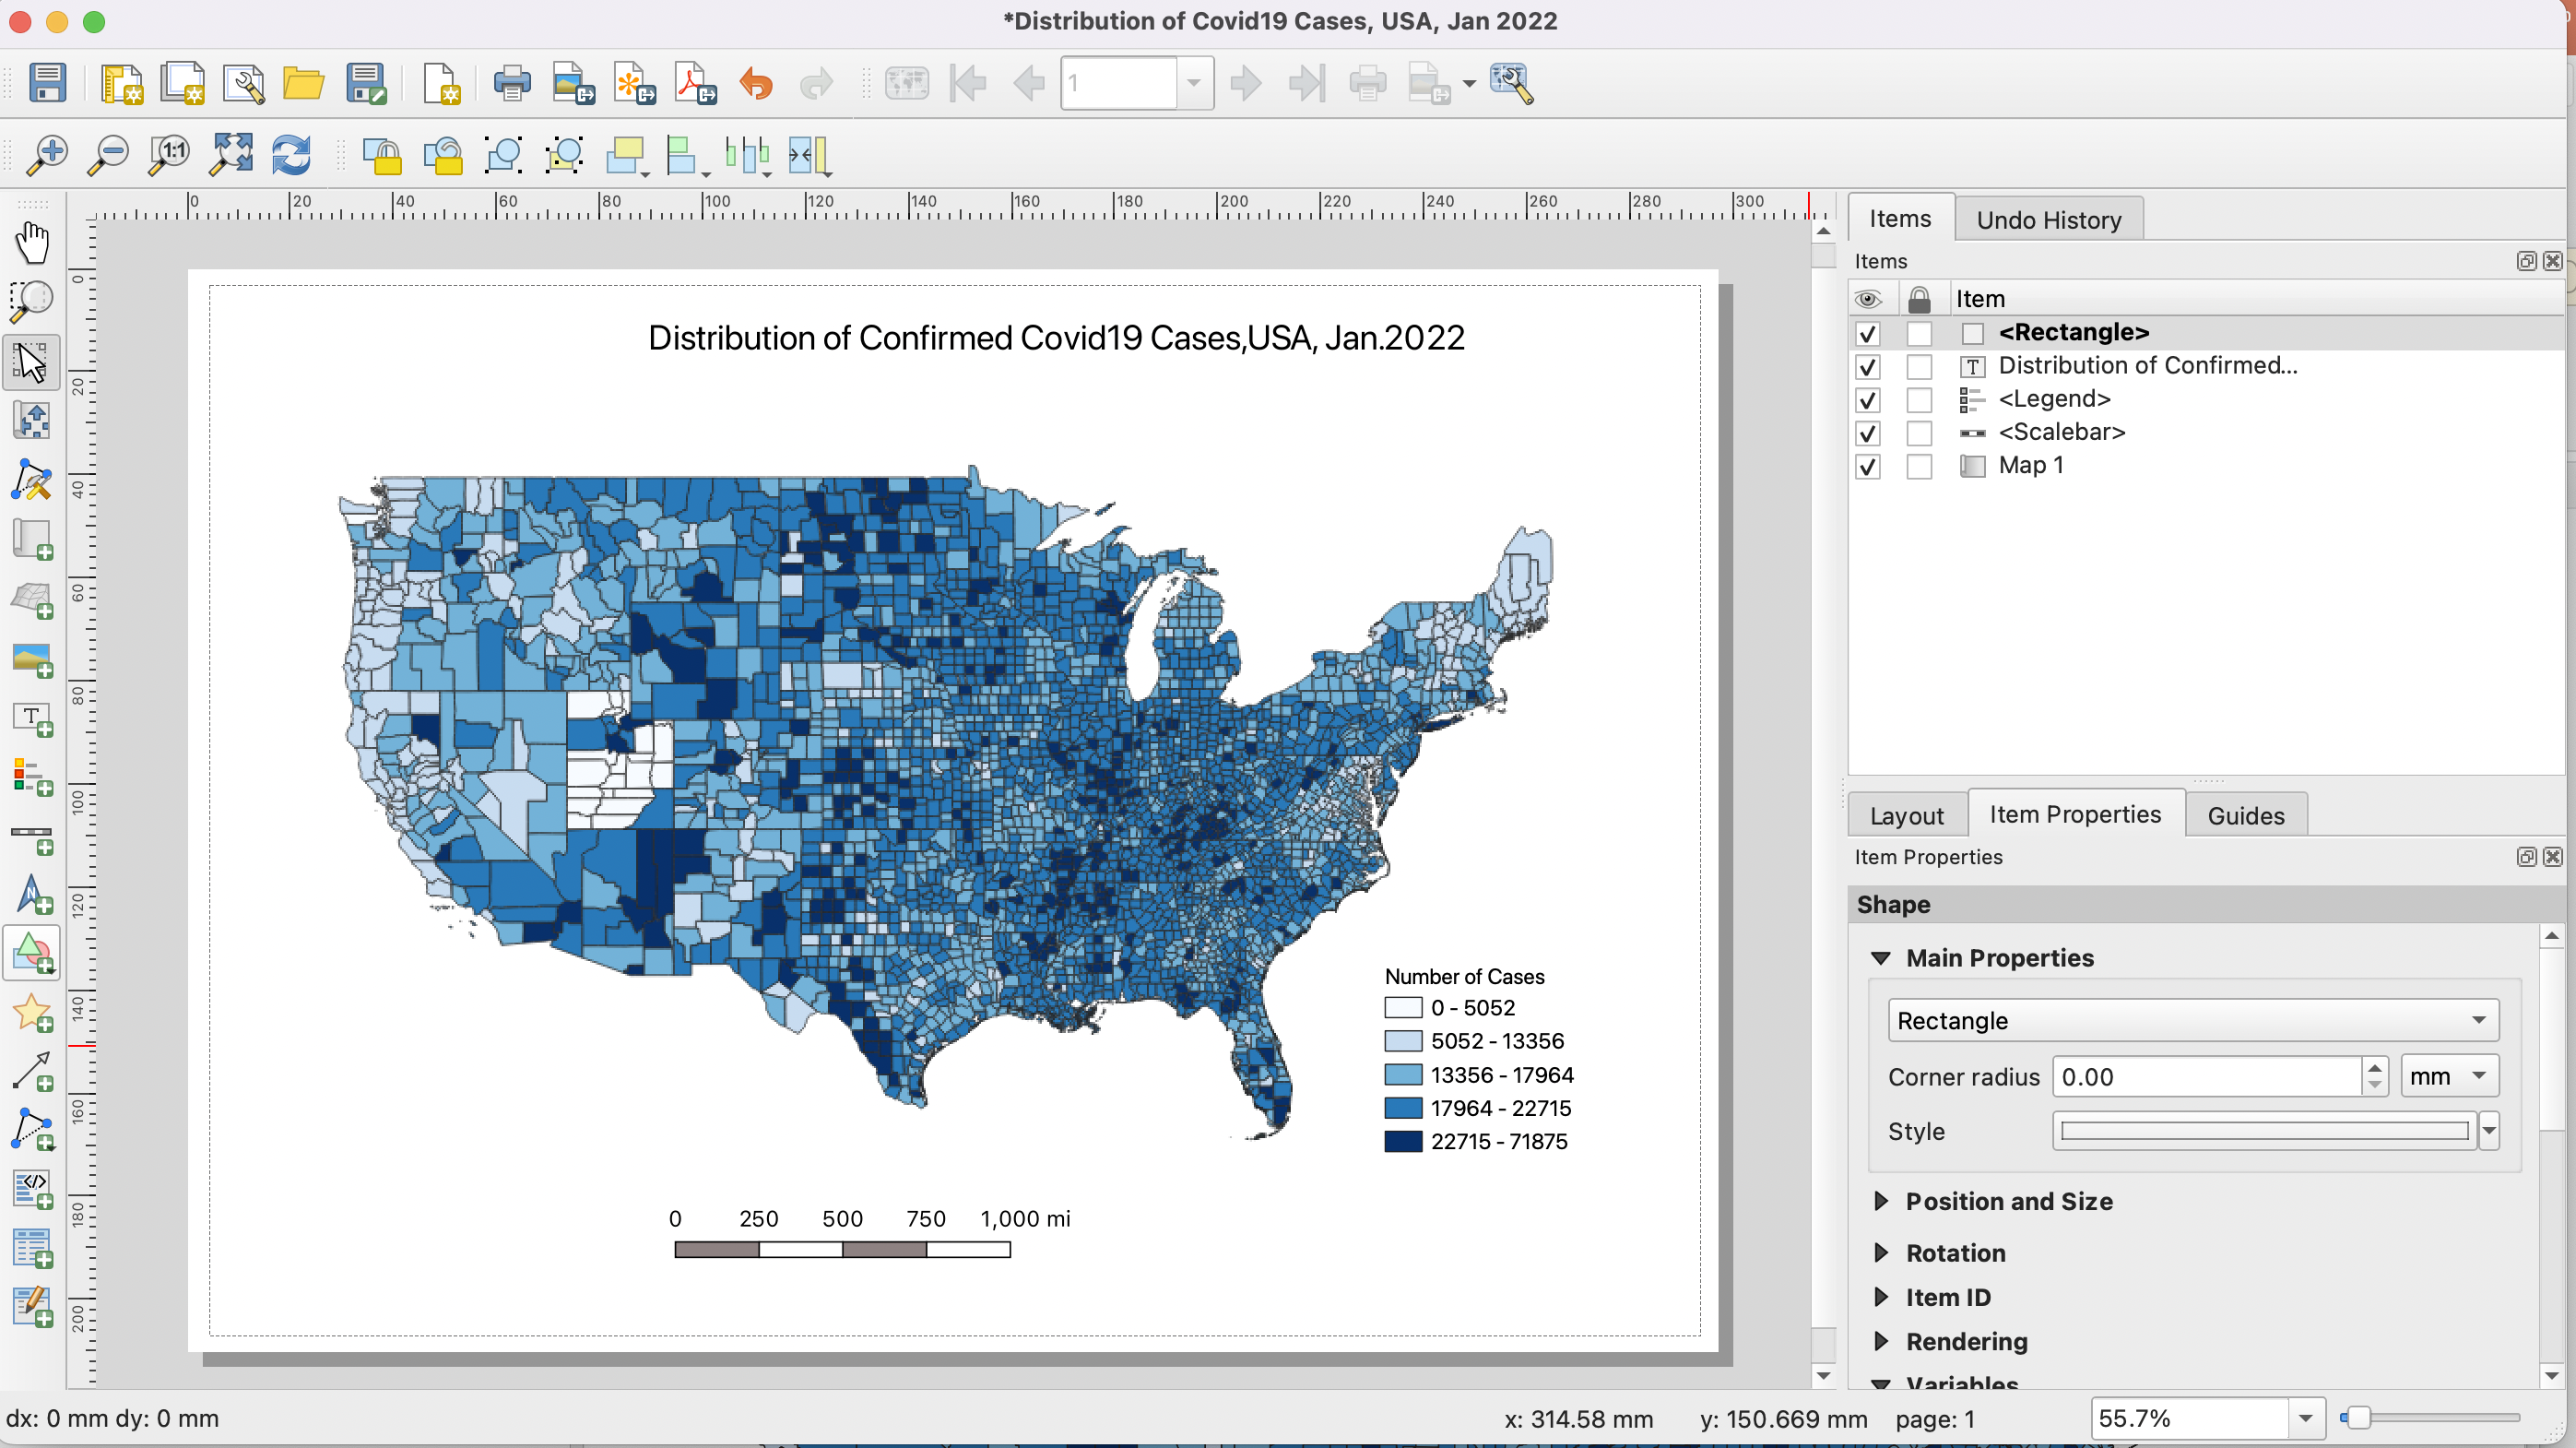
Task: Toggle visibility of the Scalebar item
Action: (1867, 433)
